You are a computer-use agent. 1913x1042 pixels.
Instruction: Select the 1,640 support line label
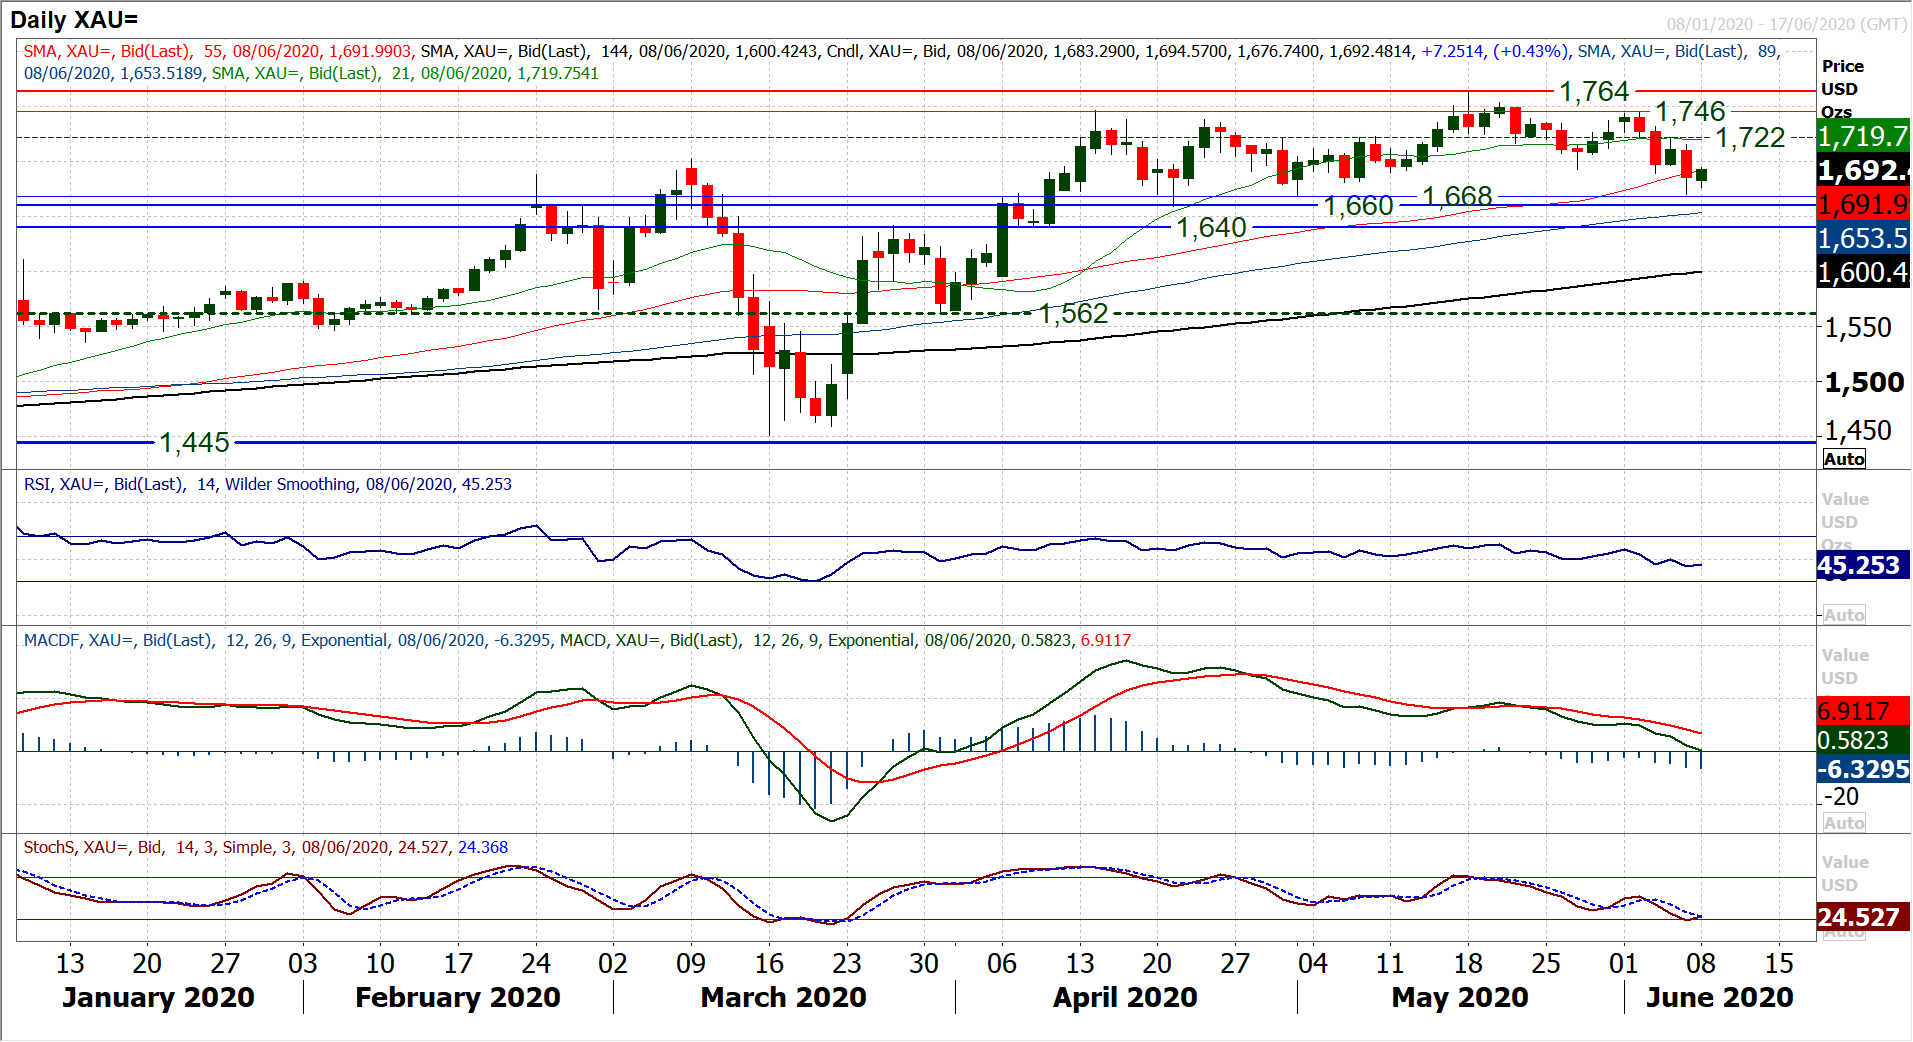click(x=1211, y=228)
